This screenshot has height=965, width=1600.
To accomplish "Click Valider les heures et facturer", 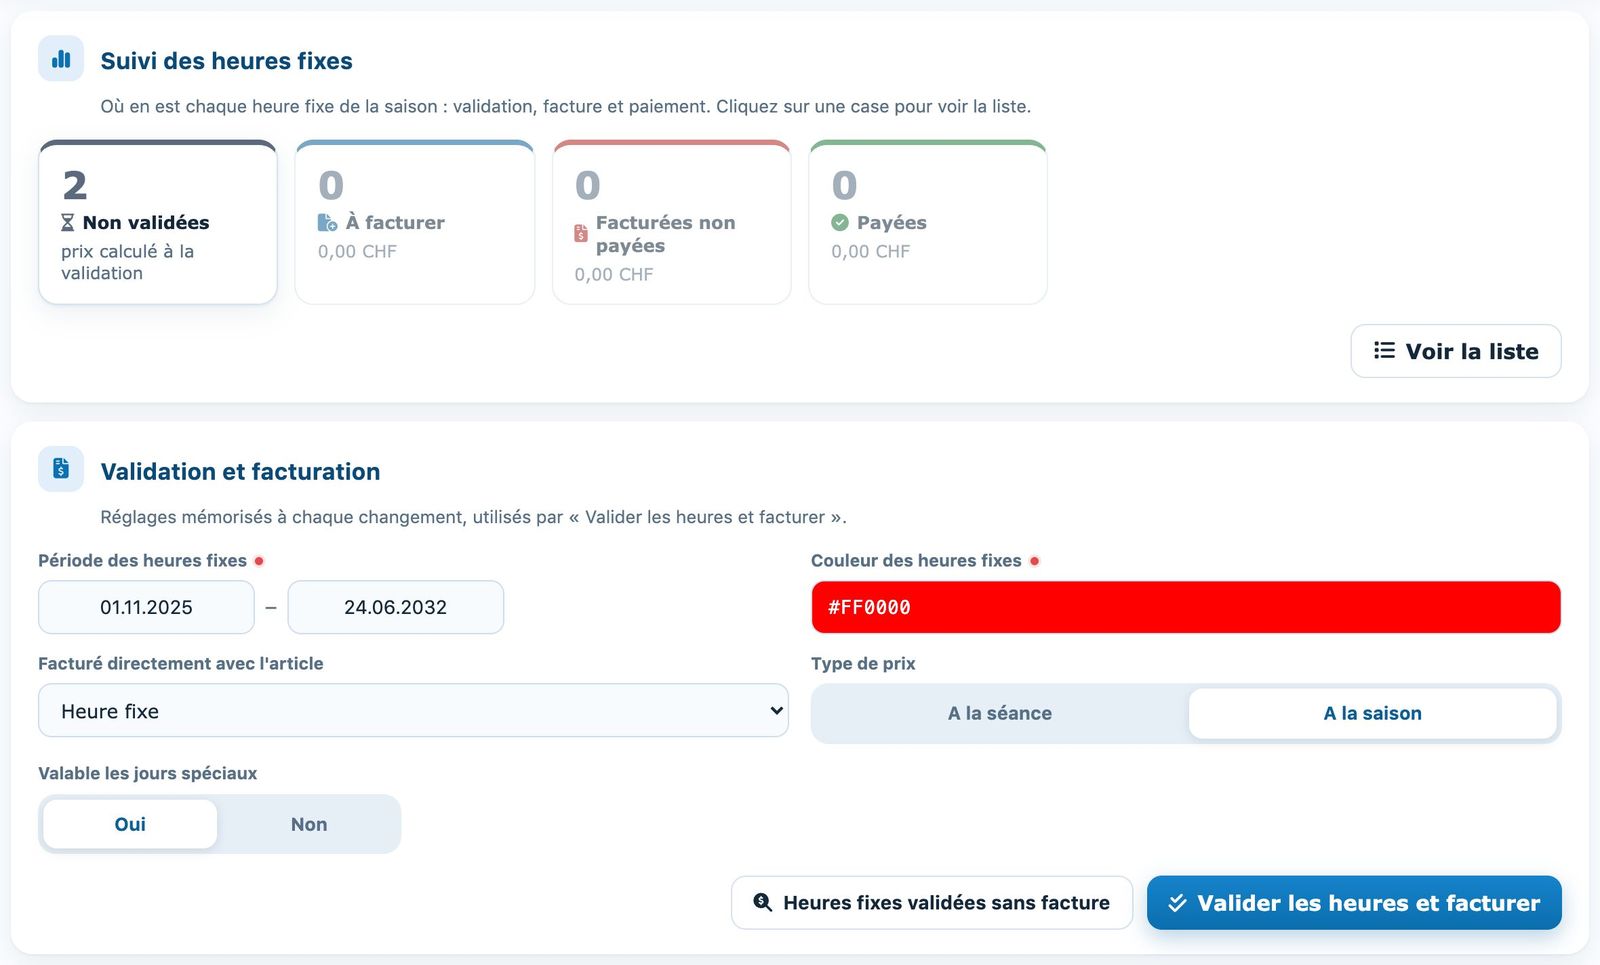I will coord(1354,903).
